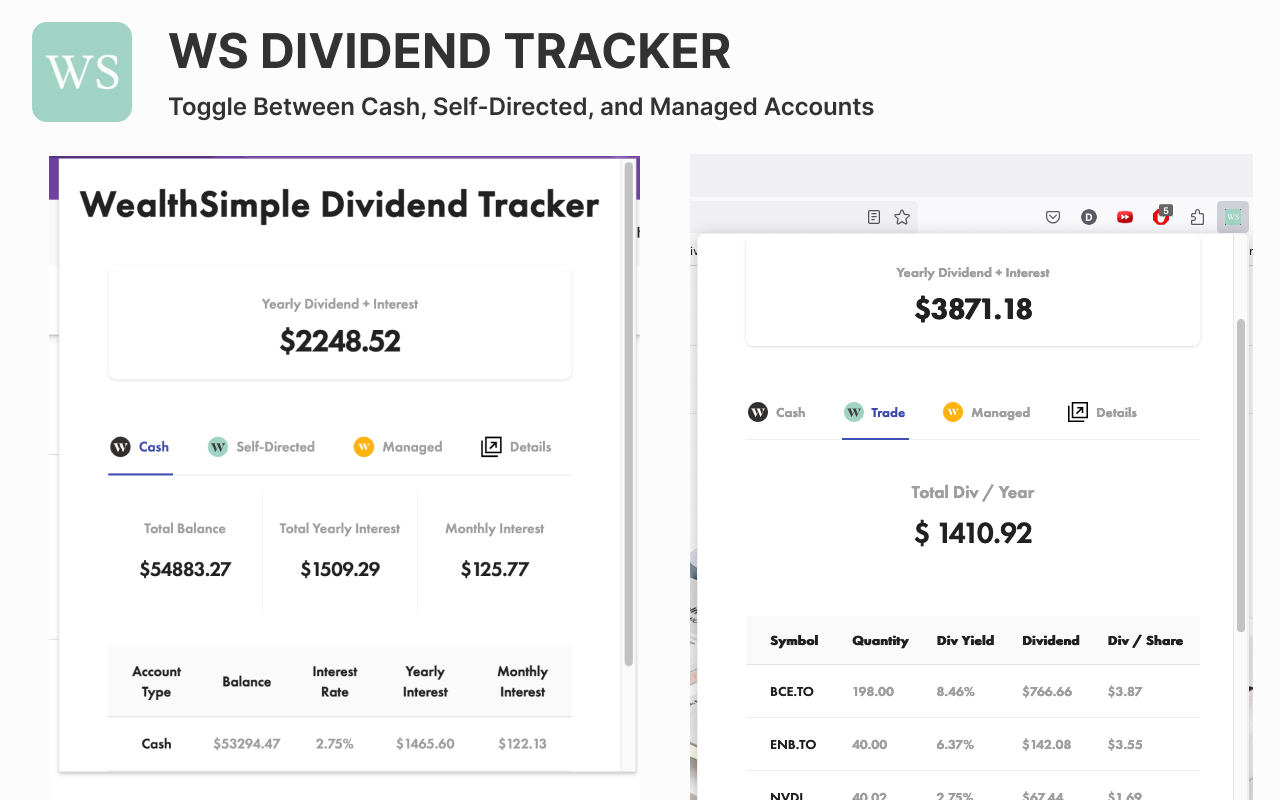Click the external-link icon beside Details
The image size is (1280, 800).
click(491, 446)
